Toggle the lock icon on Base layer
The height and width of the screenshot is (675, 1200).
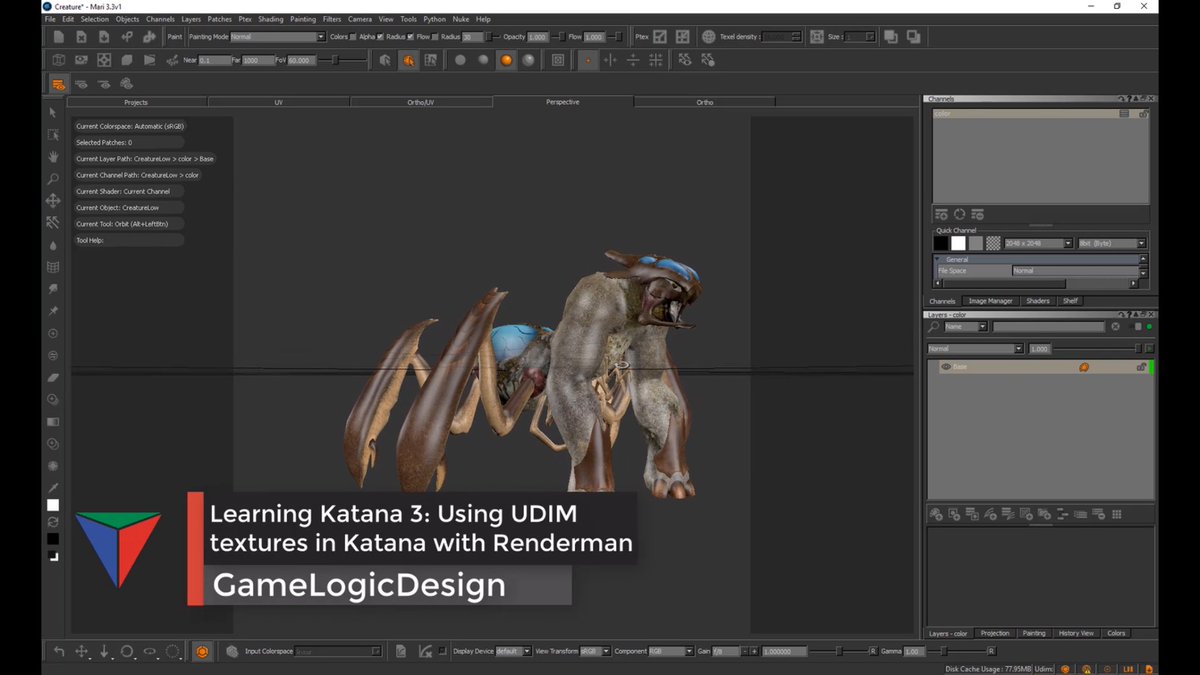pyautogui.click(x=1141, y=367)
